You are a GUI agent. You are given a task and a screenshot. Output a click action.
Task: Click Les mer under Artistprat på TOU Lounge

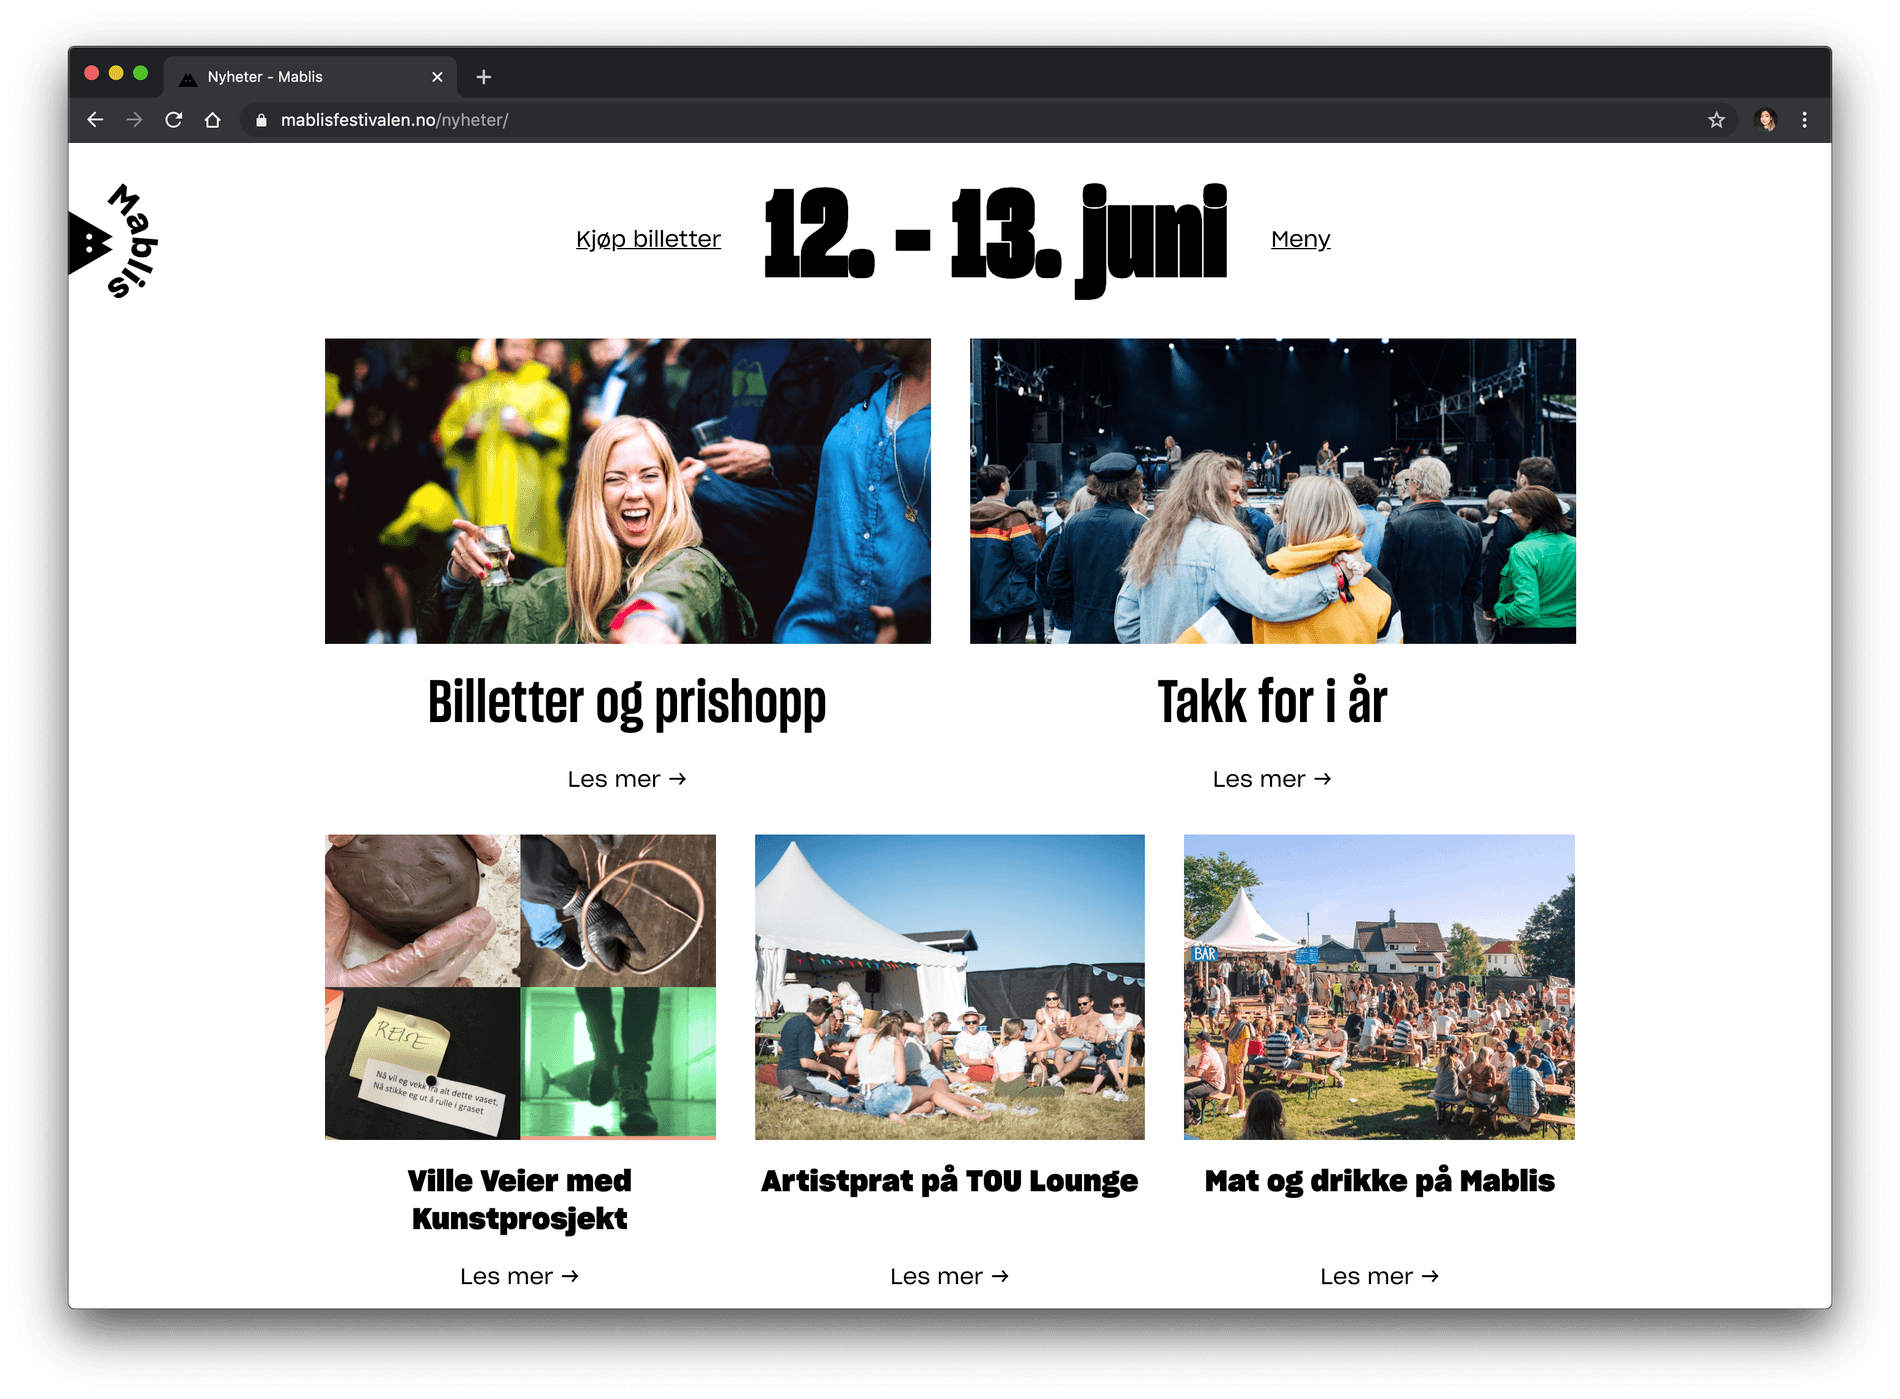click(x=949, y=1276)
